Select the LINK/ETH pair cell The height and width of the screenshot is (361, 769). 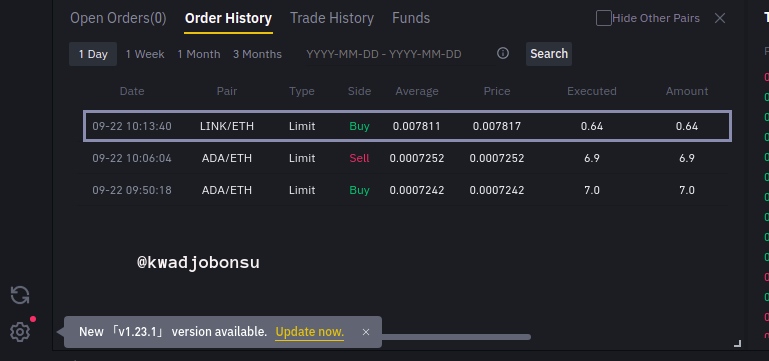(x=227, y=126)
